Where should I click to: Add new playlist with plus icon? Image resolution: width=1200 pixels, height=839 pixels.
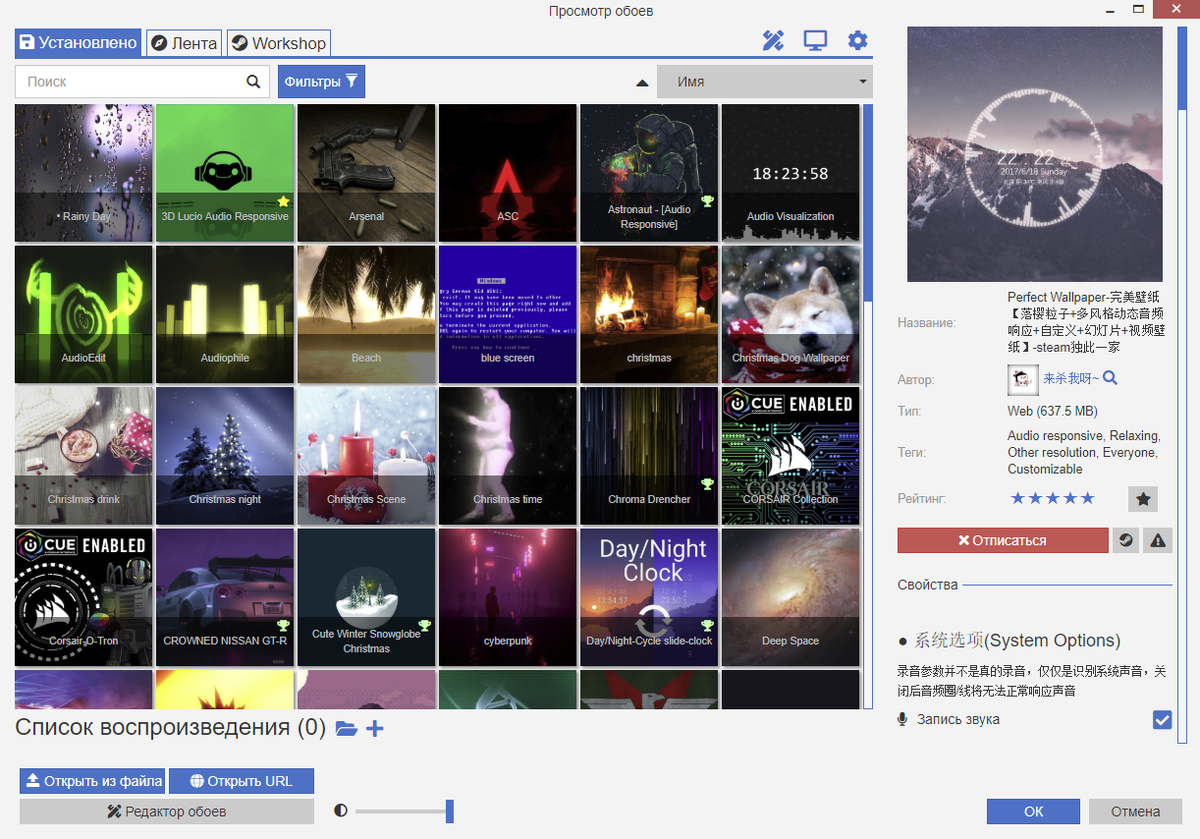(x=375, y=729)
